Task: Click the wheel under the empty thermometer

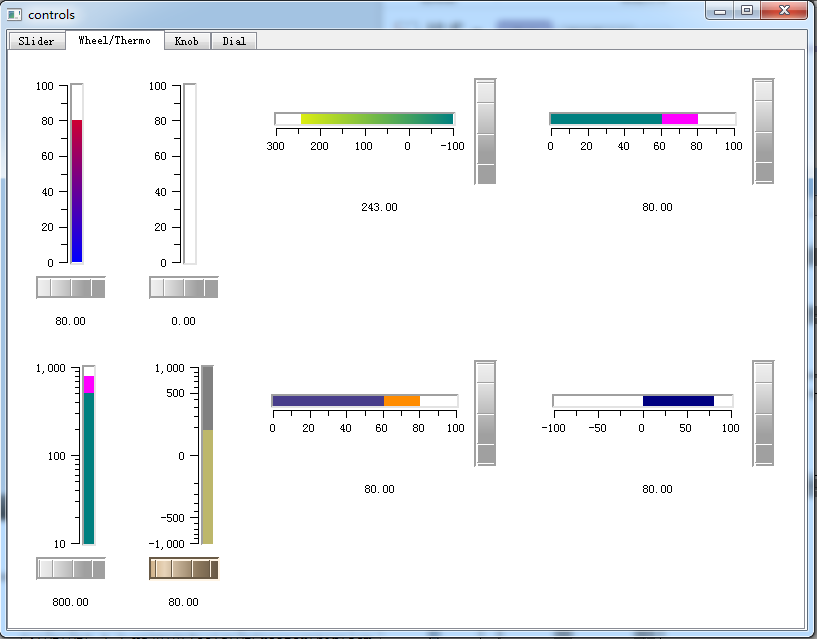Action: tap(184, 288)
